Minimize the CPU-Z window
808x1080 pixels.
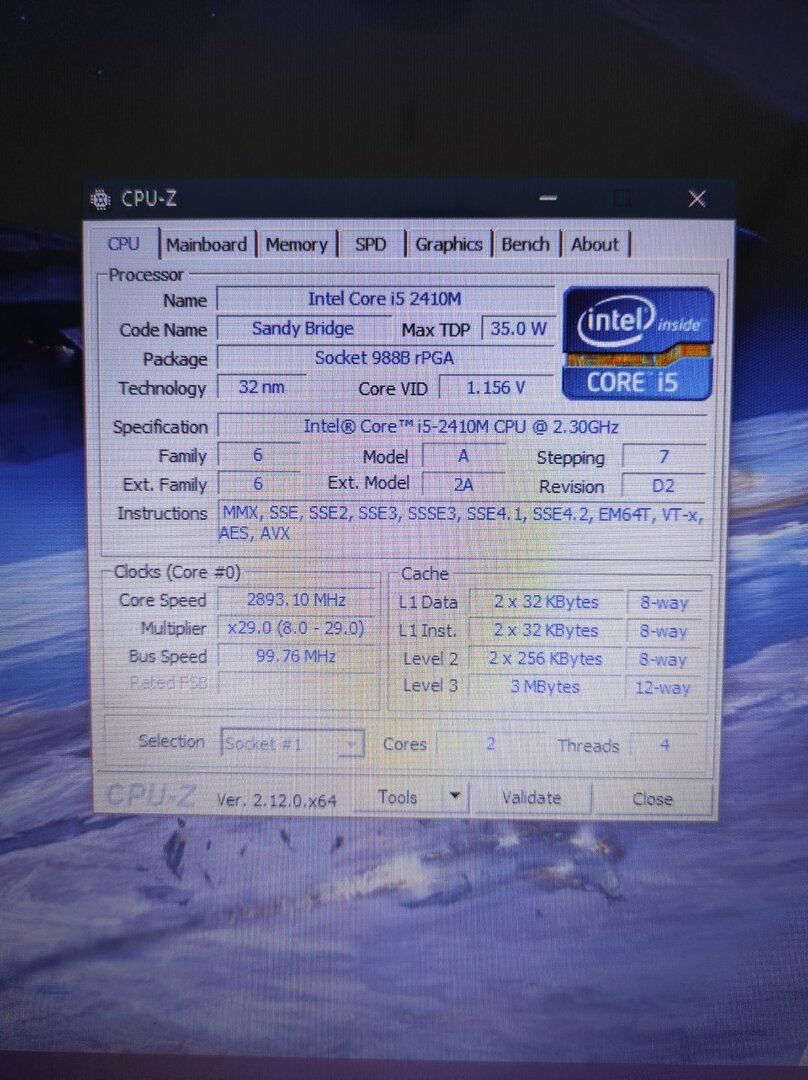pos(548,198)
